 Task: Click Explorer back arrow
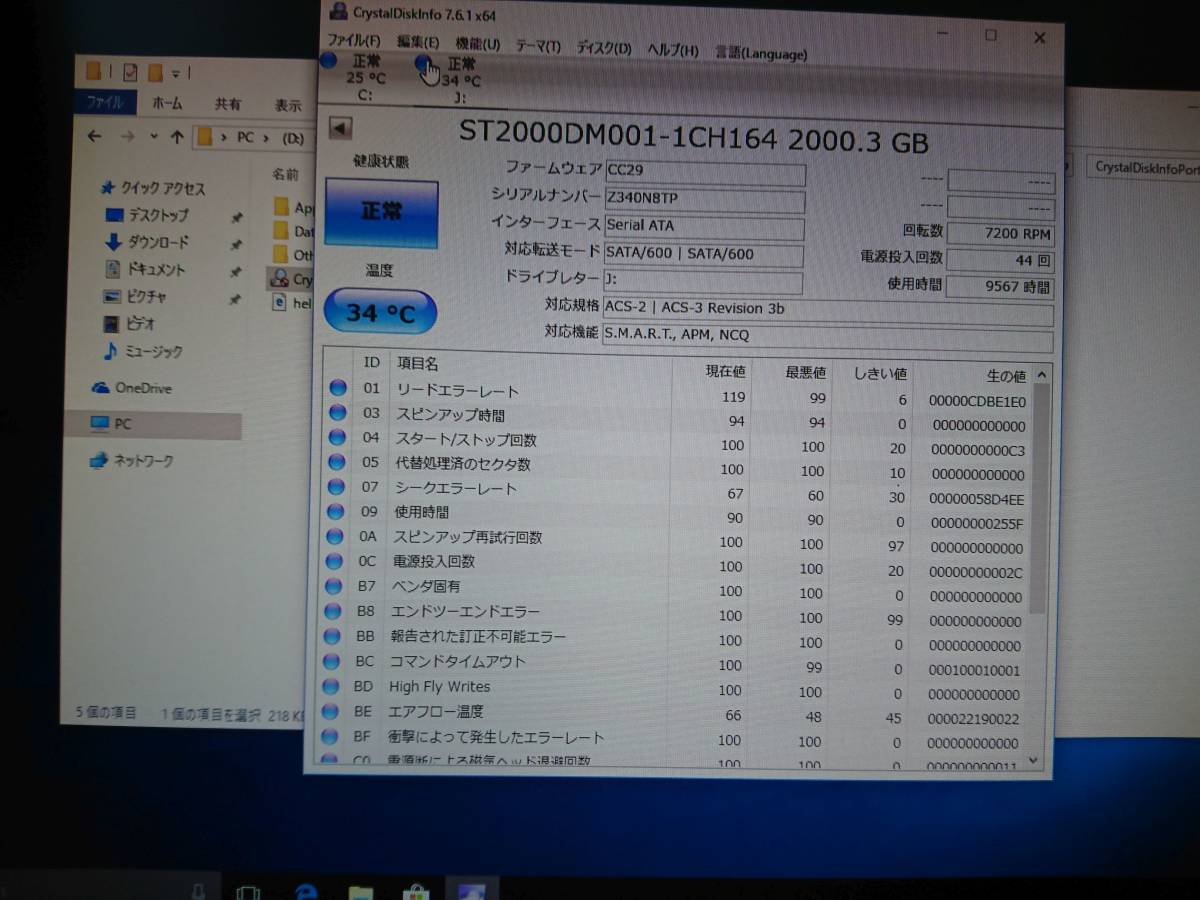[x=95, y=136]
